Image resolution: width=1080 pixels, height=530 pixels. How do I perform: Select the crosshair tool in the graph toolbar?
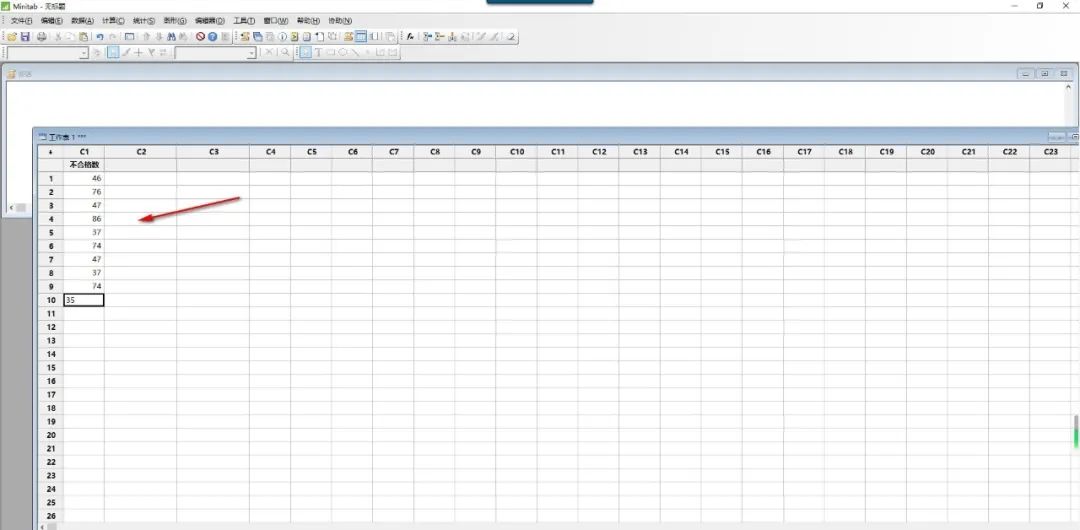point(138,52)
